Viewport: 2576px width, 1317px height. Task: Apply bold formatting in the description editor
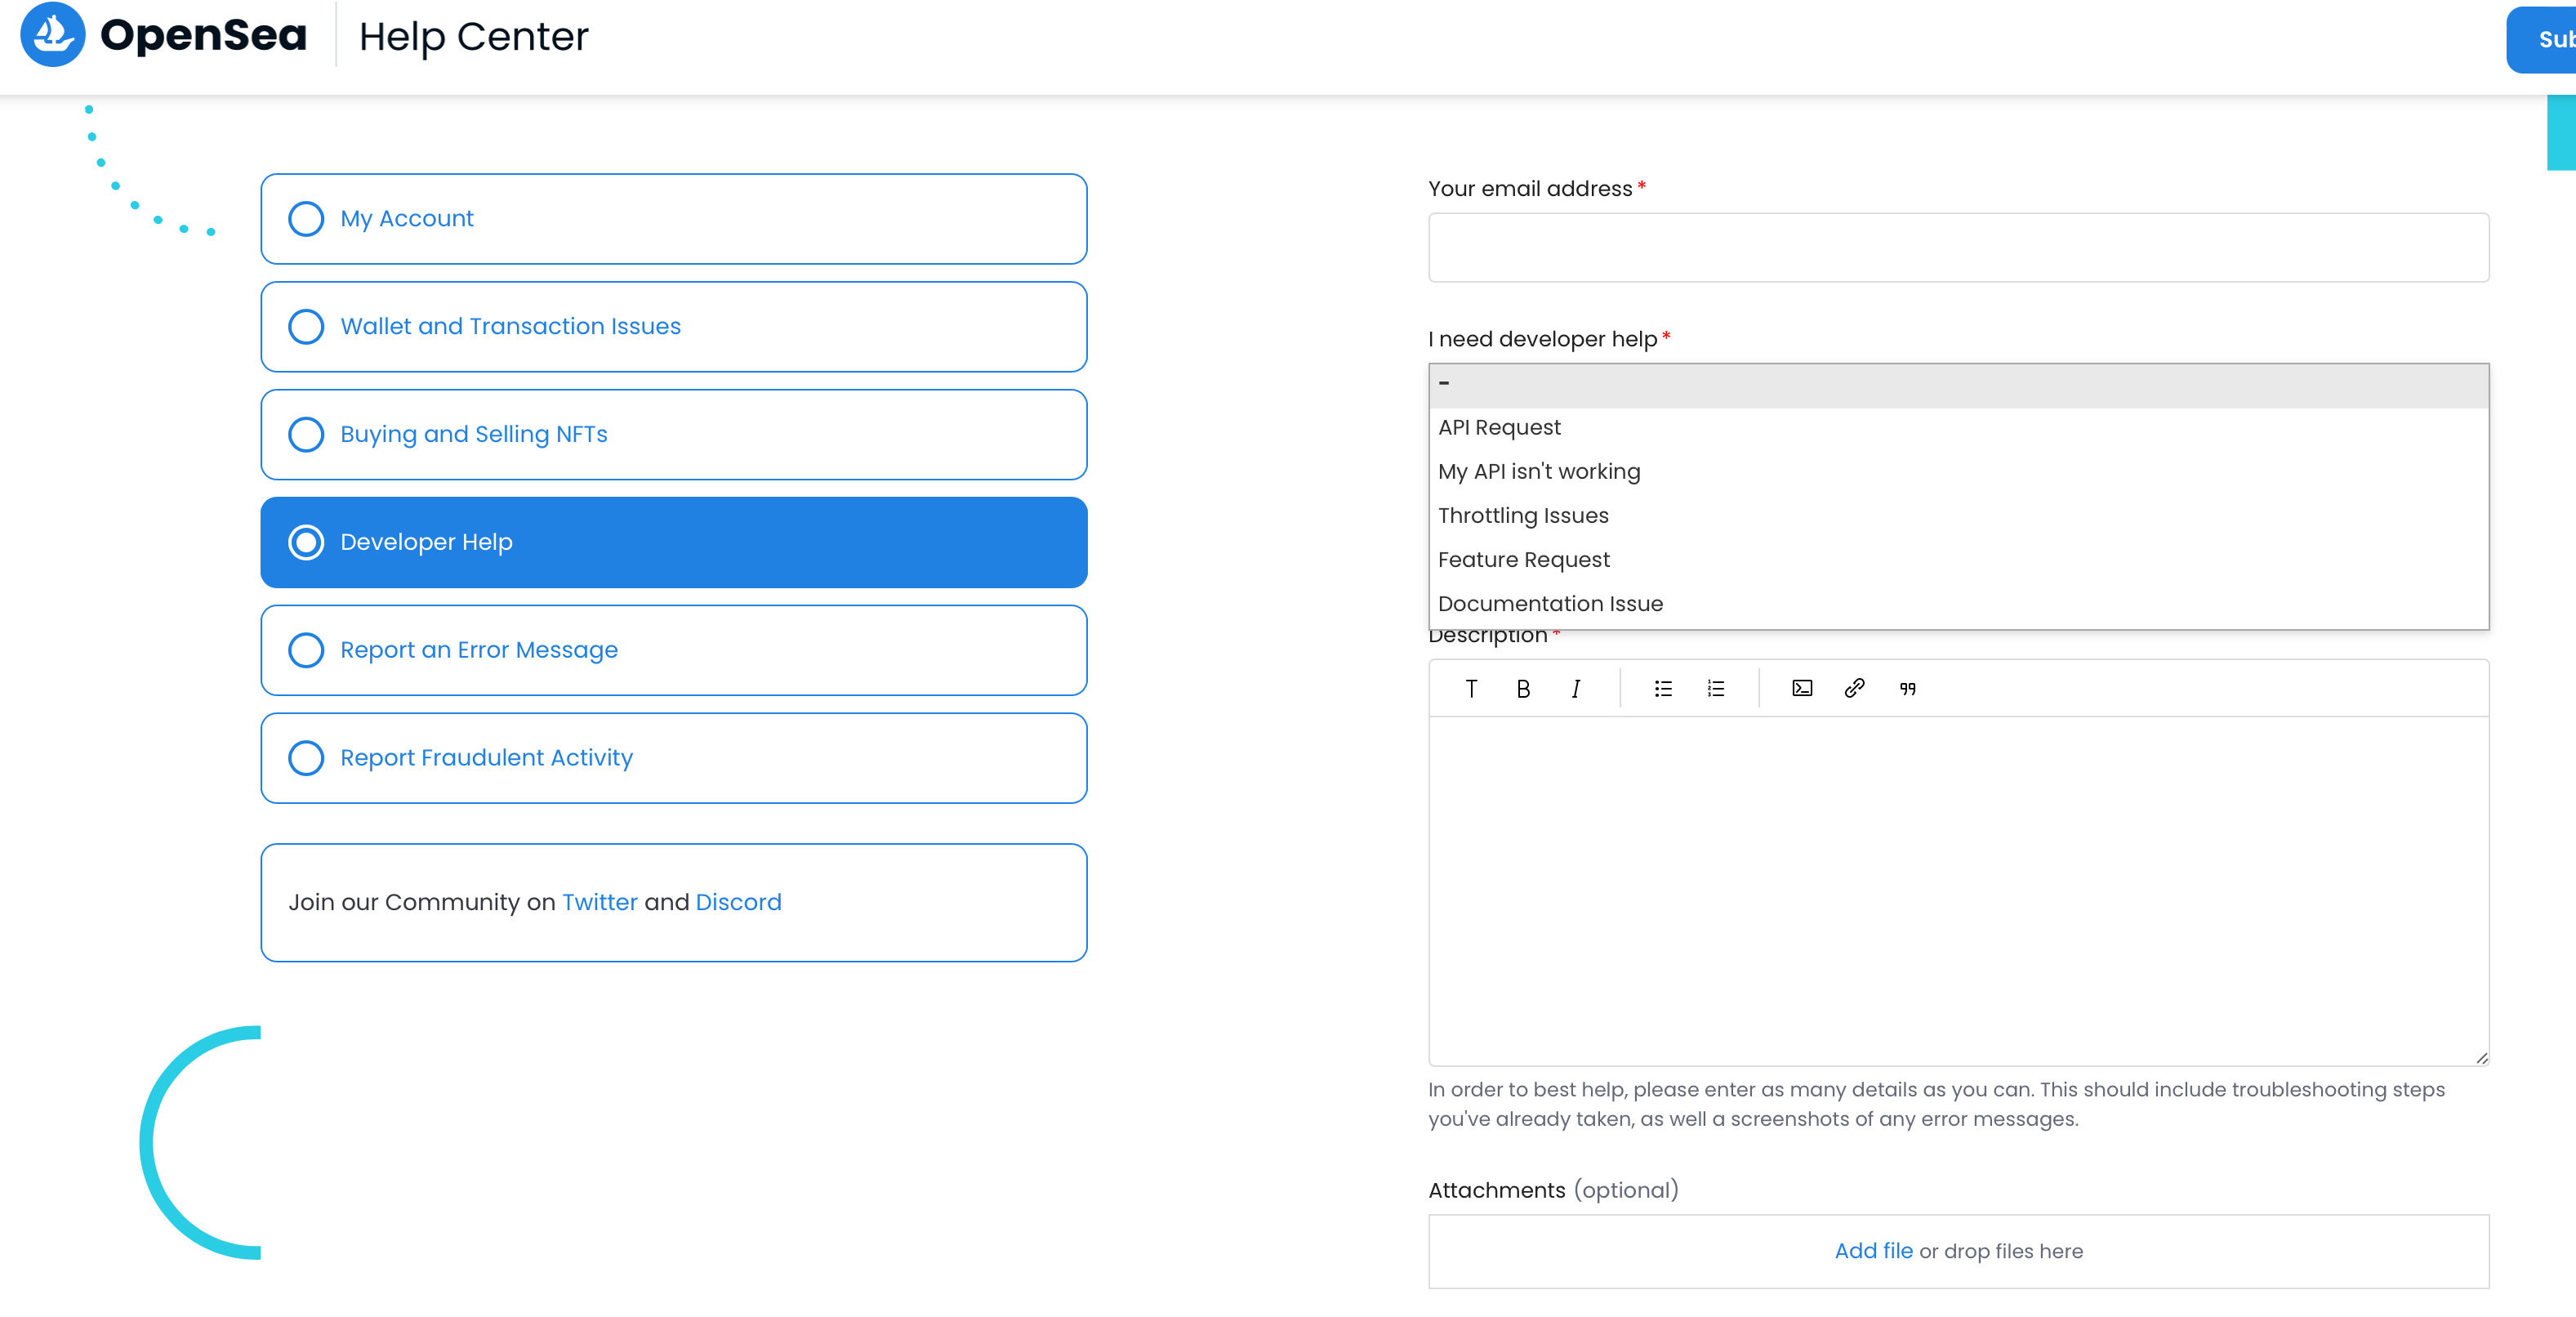(1522, 688)
